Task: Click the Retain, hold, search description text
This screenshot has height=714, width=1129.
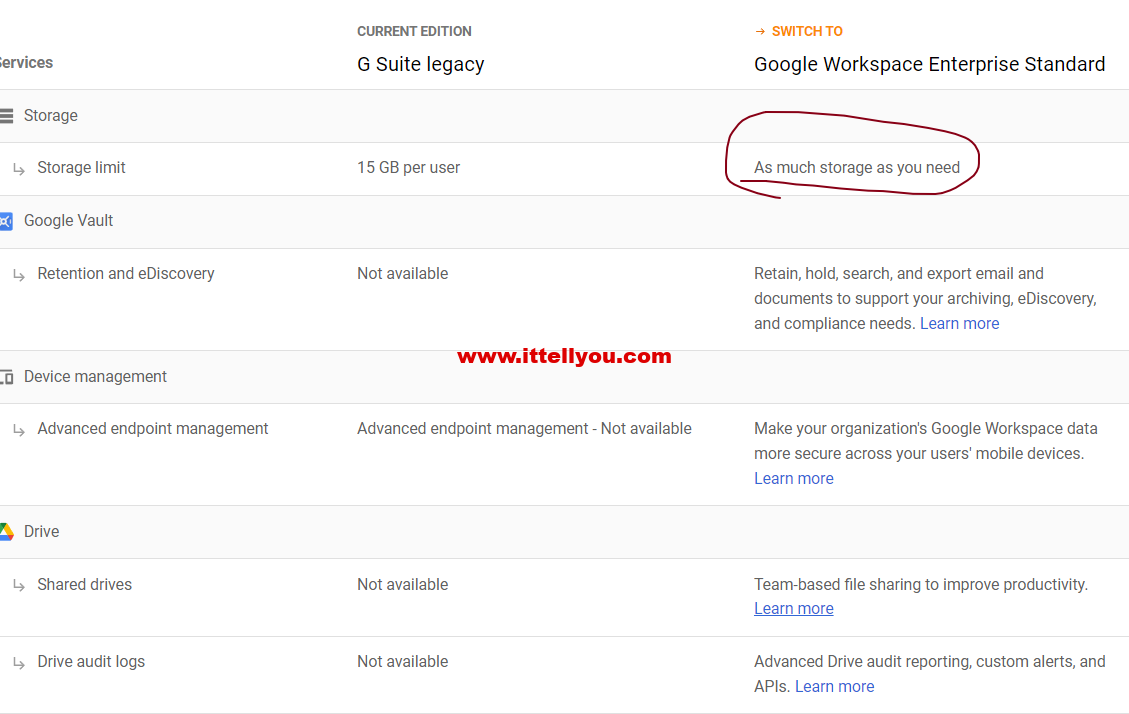Action: pyautogui.click(x=925, y=299)
